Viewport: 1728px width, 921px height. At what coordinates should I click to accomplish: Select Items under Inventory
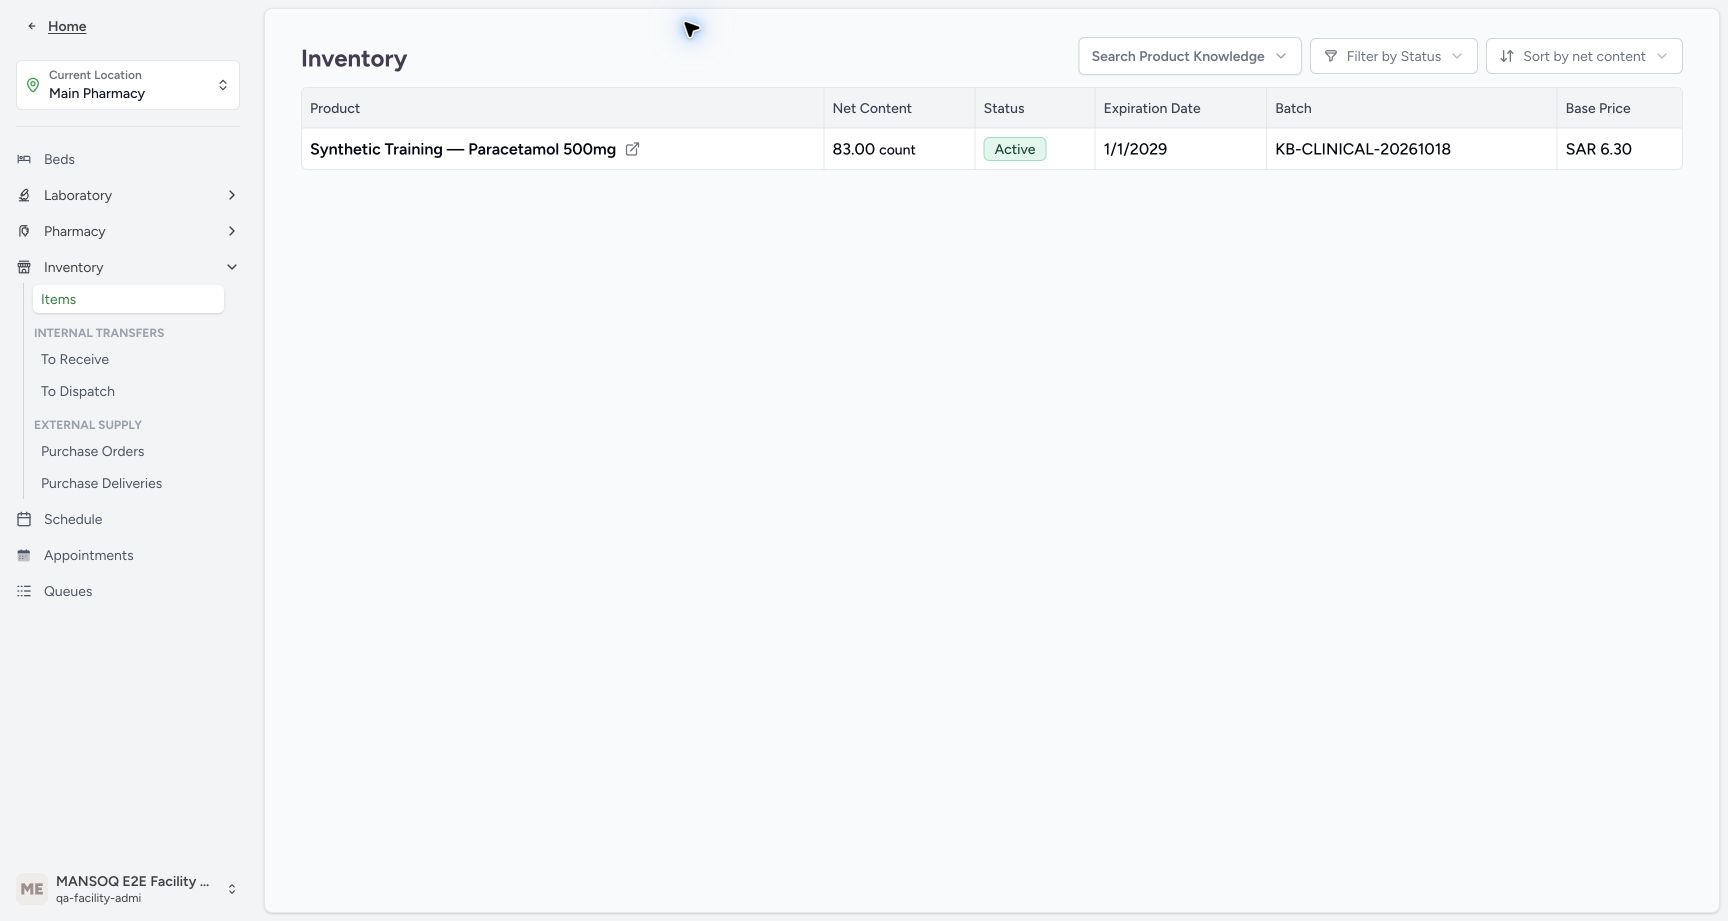pyautogui.click(x=128, y=299)
